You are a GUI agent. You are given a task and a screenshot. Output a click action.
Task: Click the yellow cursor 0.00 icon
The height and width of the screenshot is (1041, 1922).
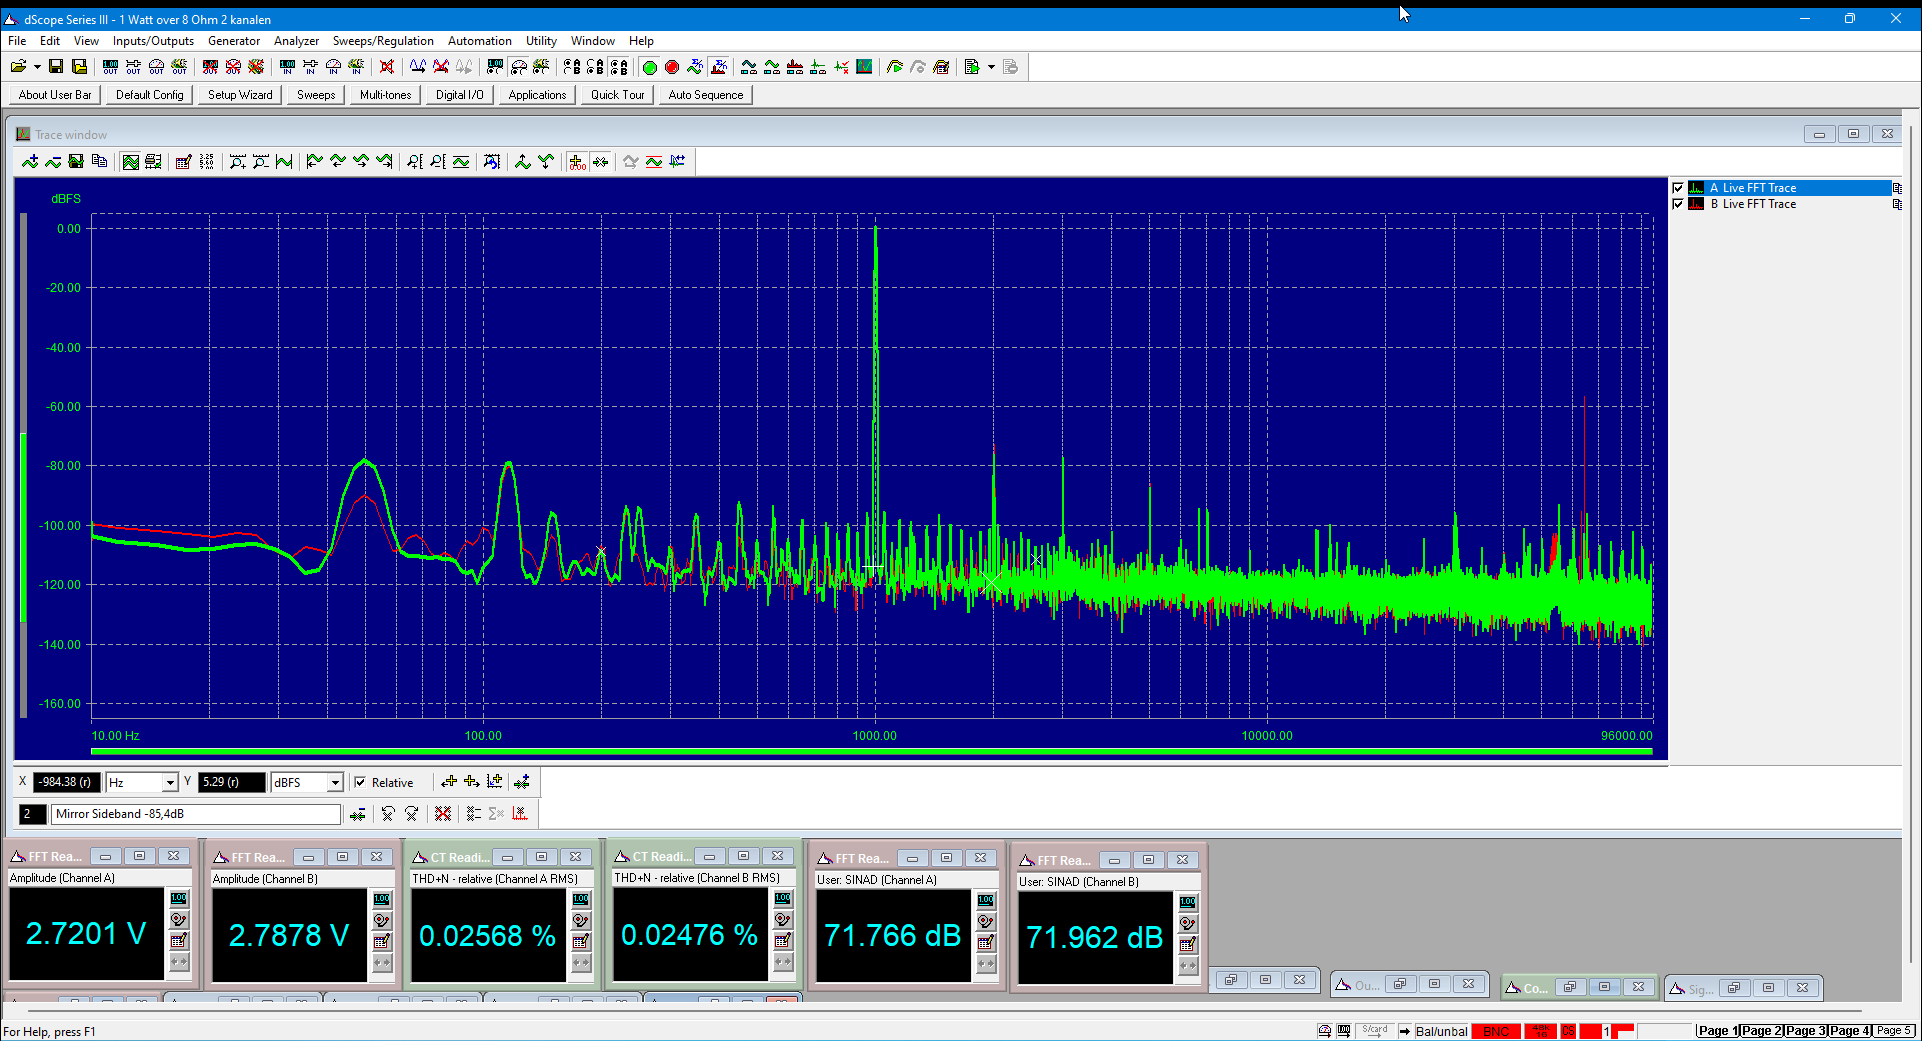577,162
